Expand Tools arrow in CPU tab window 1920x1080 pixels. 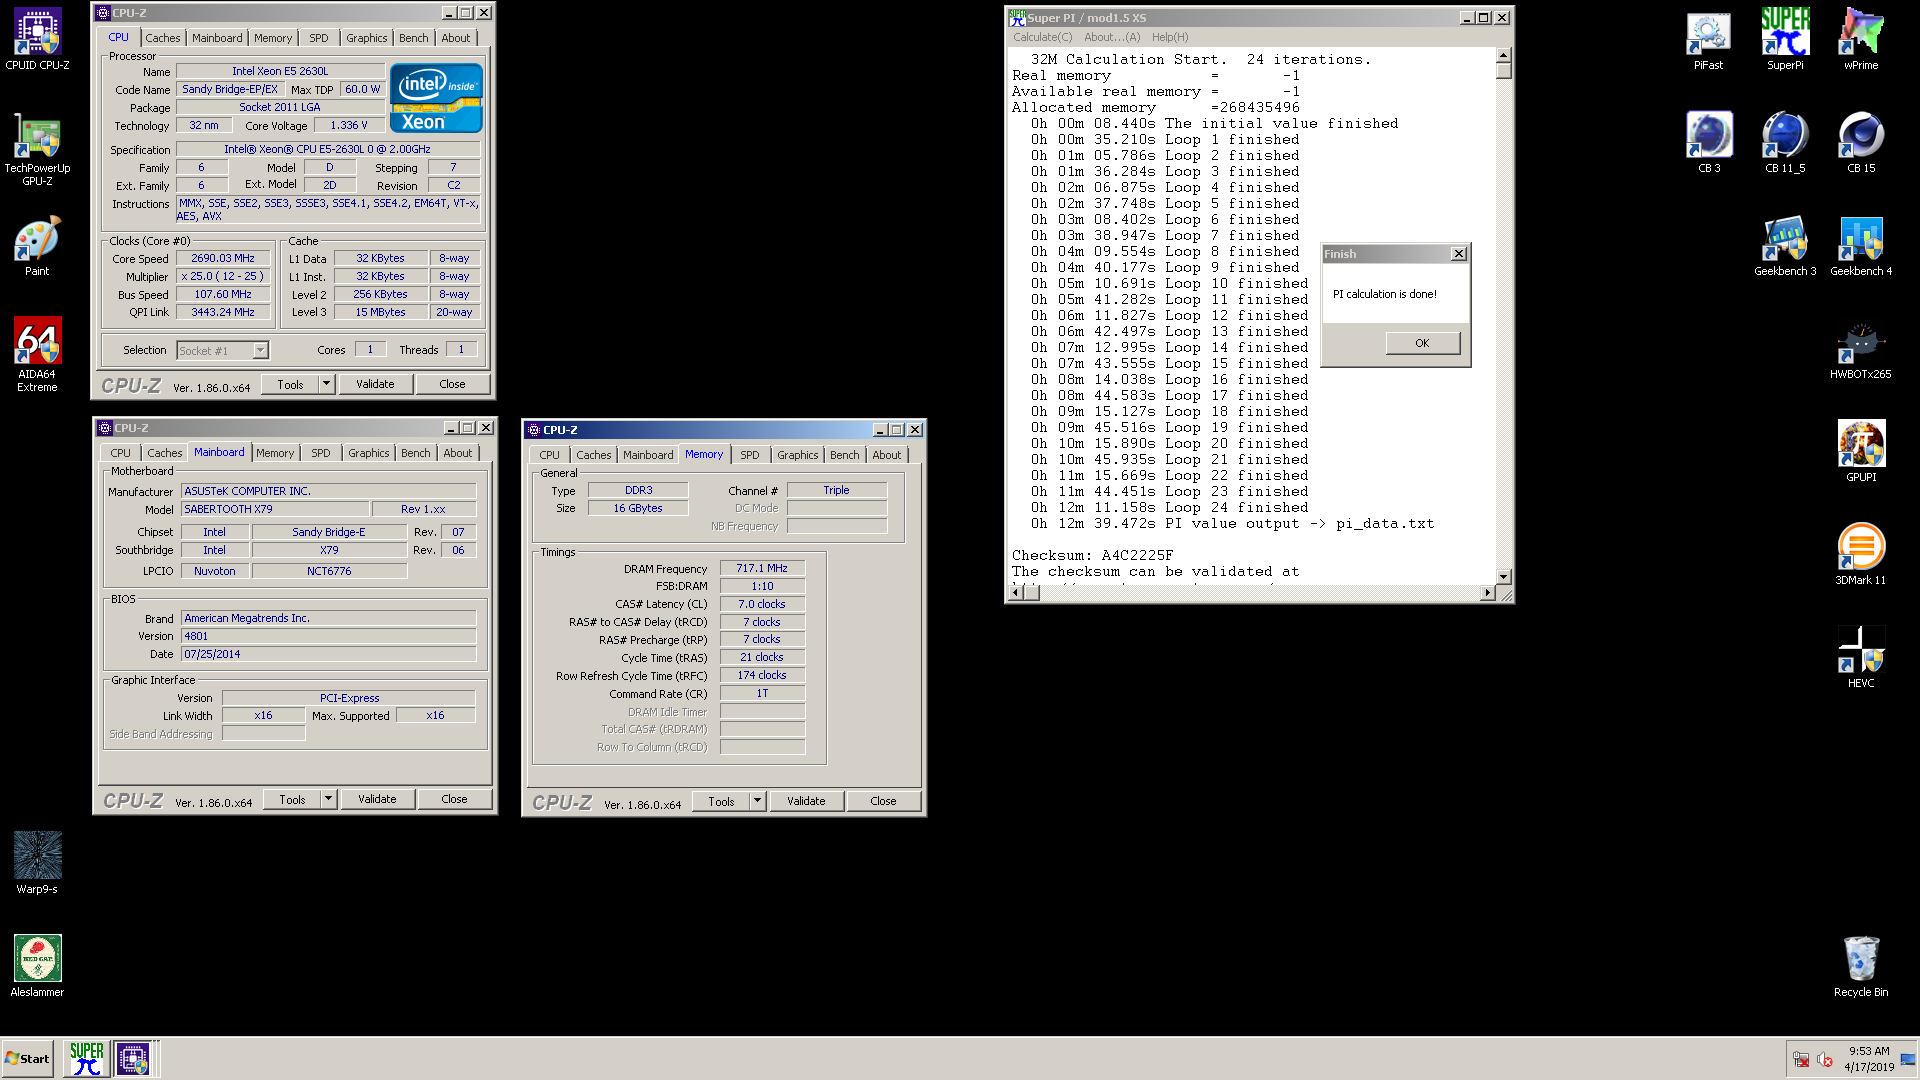click(326, 384)
